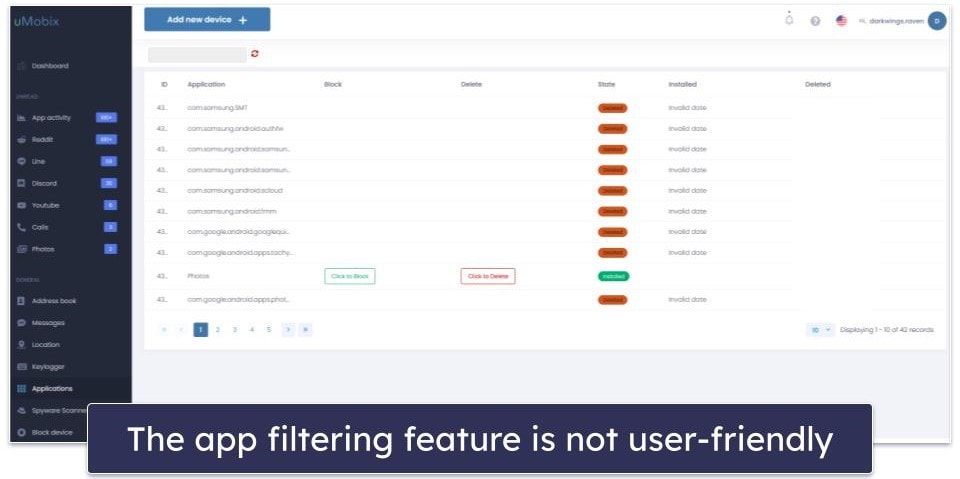Jump to last page arrow
960x479 pixels.
[306, 330]
